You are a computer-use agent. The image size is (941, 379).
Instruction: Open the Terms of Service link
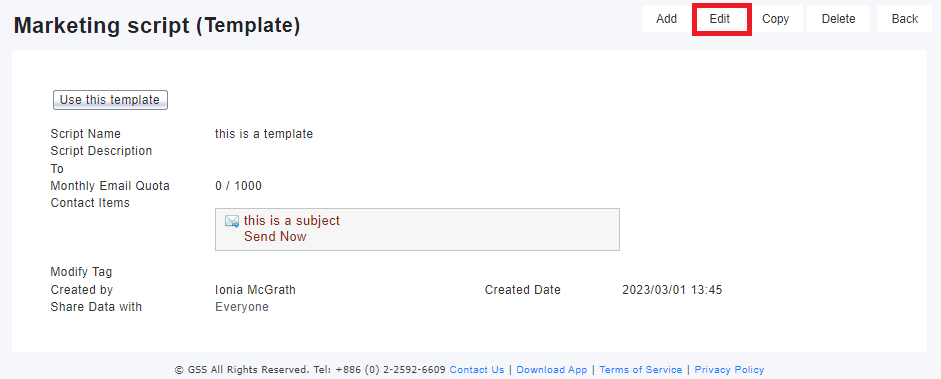[640, 369]
